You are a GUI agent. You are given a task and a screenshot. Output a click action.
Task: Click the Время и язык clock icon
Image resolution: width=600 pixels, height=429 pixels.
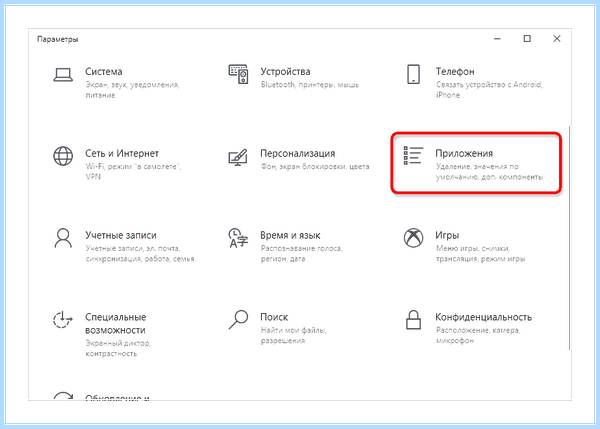tap(238, 238)
